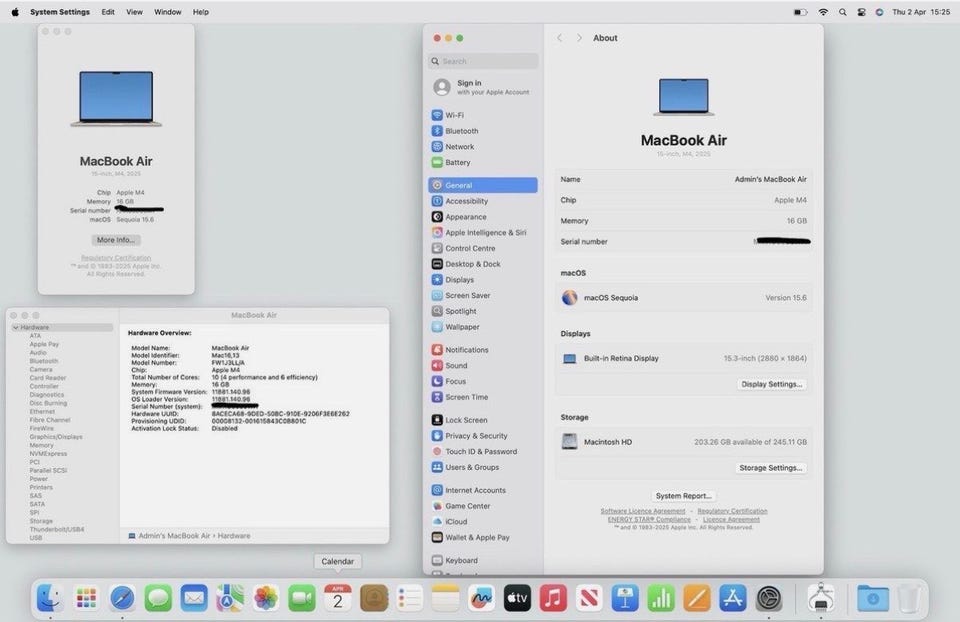Open Regulatory Certification in About This Mac

(116, 258)
